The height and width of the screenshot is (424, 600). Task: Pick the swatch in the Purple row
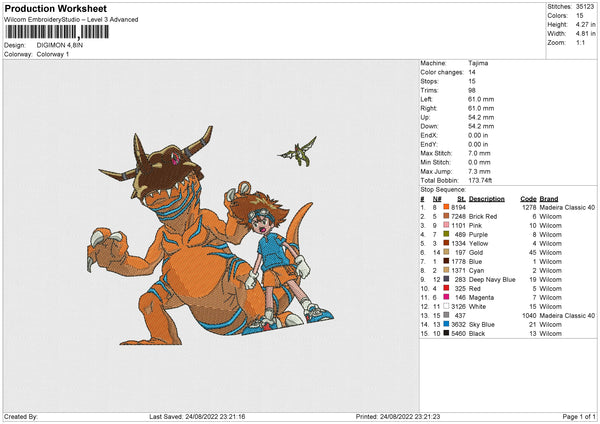(x=446, y=234)
